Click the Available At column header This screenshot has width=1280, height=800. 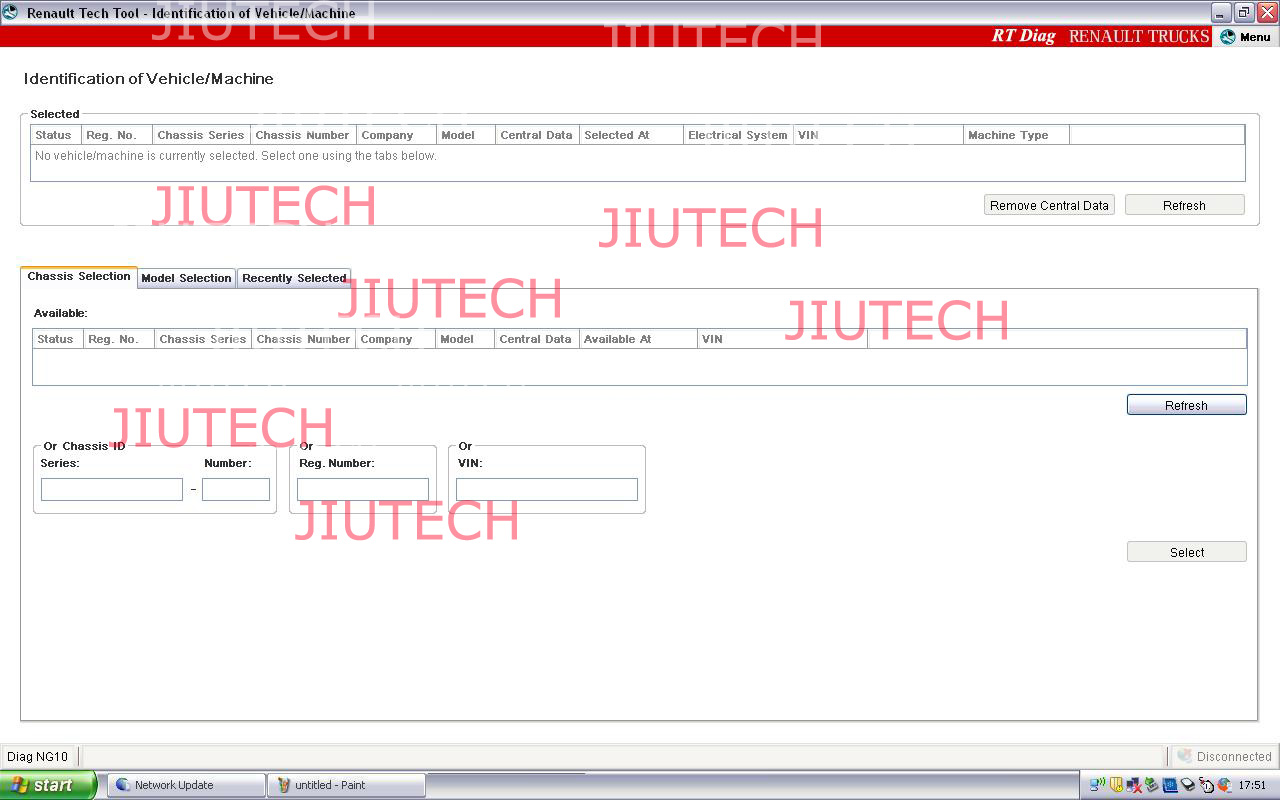pos(638,339)
